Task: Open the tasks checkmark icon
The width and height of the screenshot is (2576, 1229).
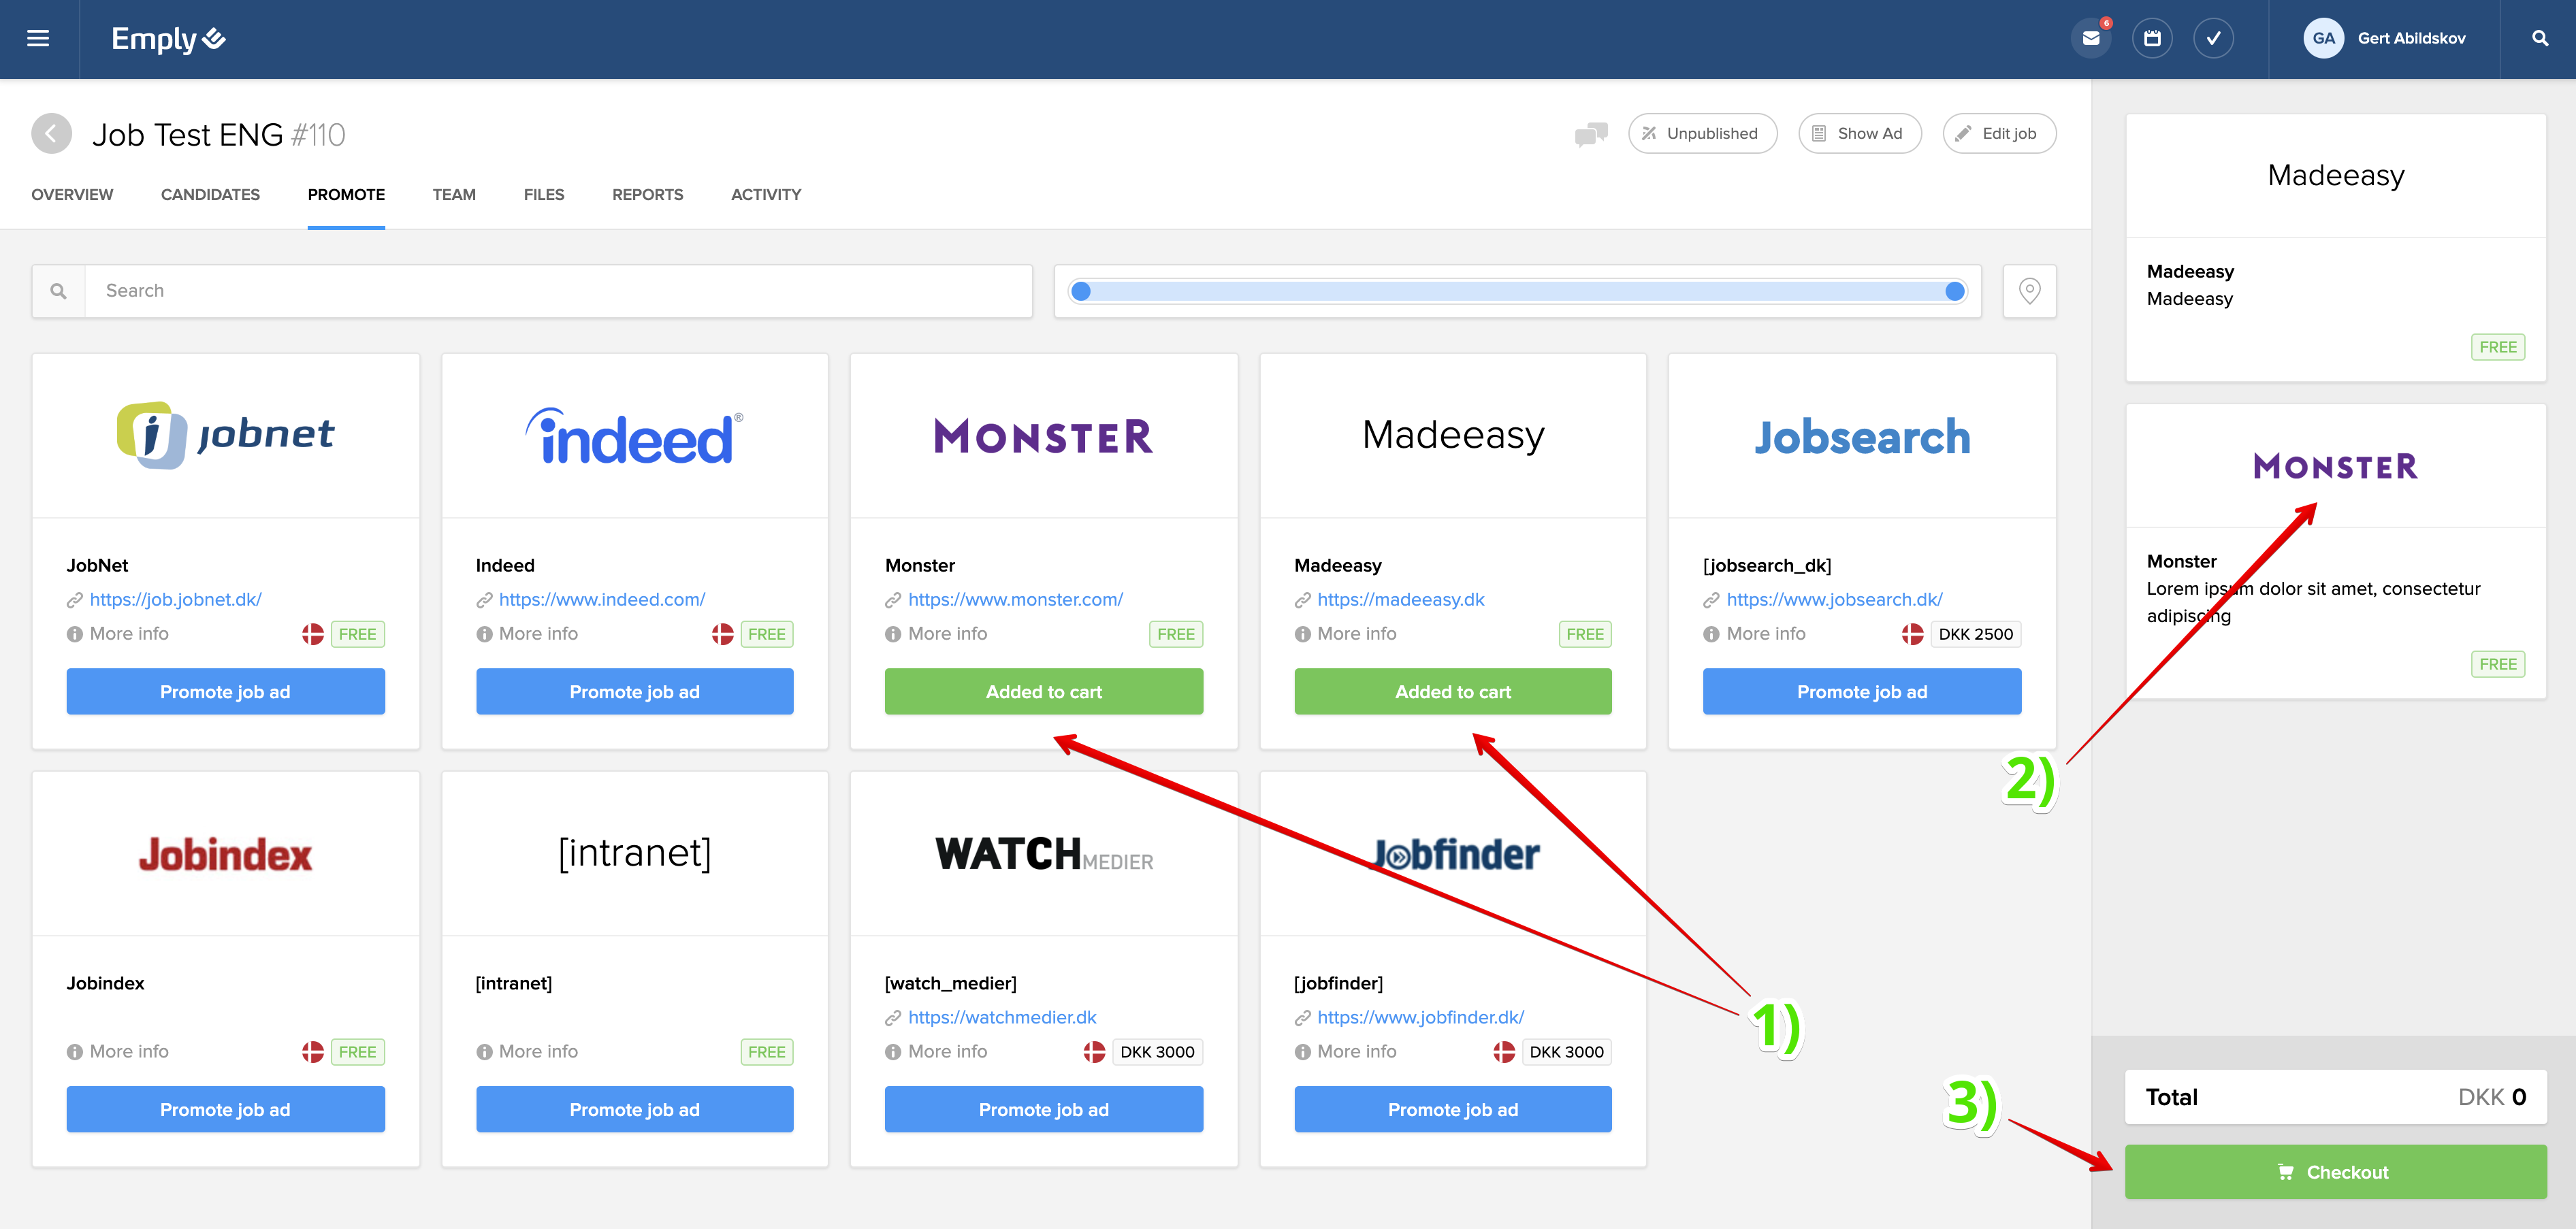Action: click(x=2213, y=39)
